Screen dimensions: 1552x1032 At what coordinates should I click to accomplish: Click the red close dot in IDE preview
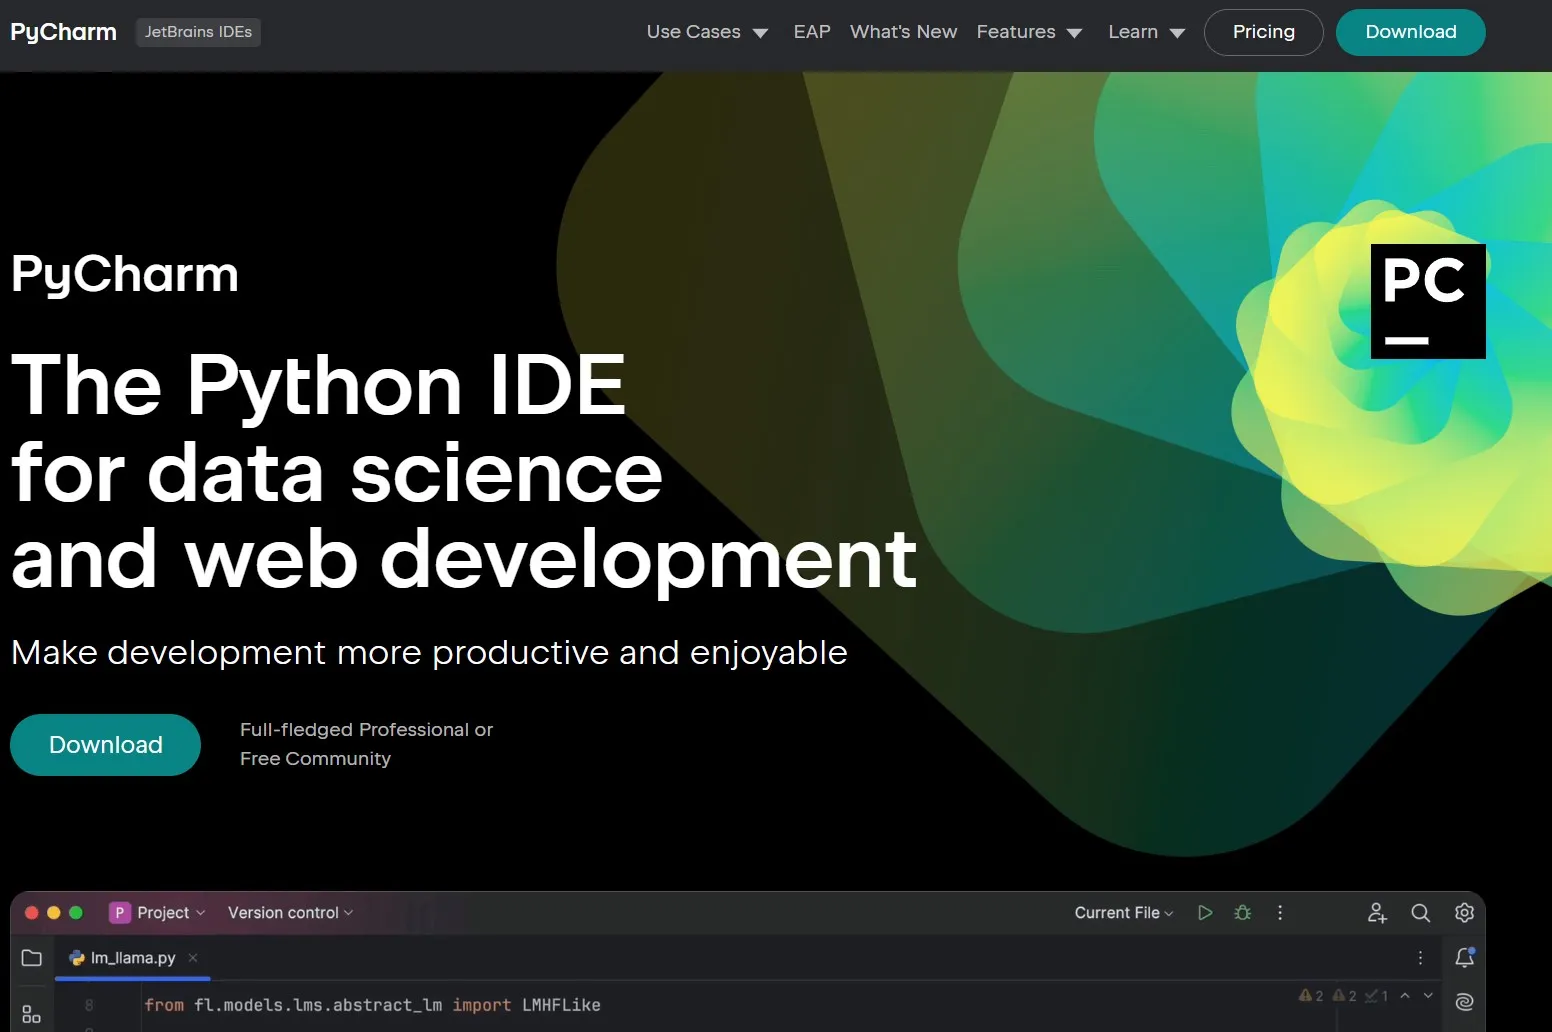click(x=31, y=913)
